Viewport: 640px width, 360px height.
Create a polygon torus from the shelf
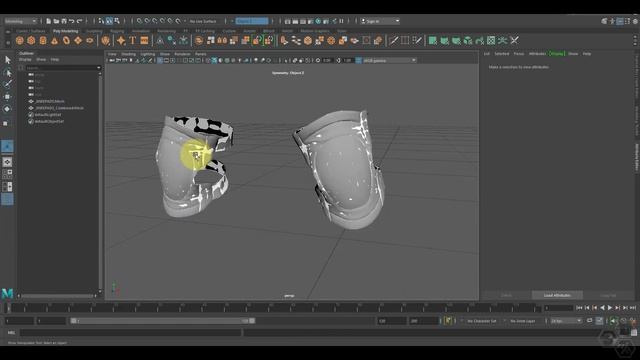[66, 40]
